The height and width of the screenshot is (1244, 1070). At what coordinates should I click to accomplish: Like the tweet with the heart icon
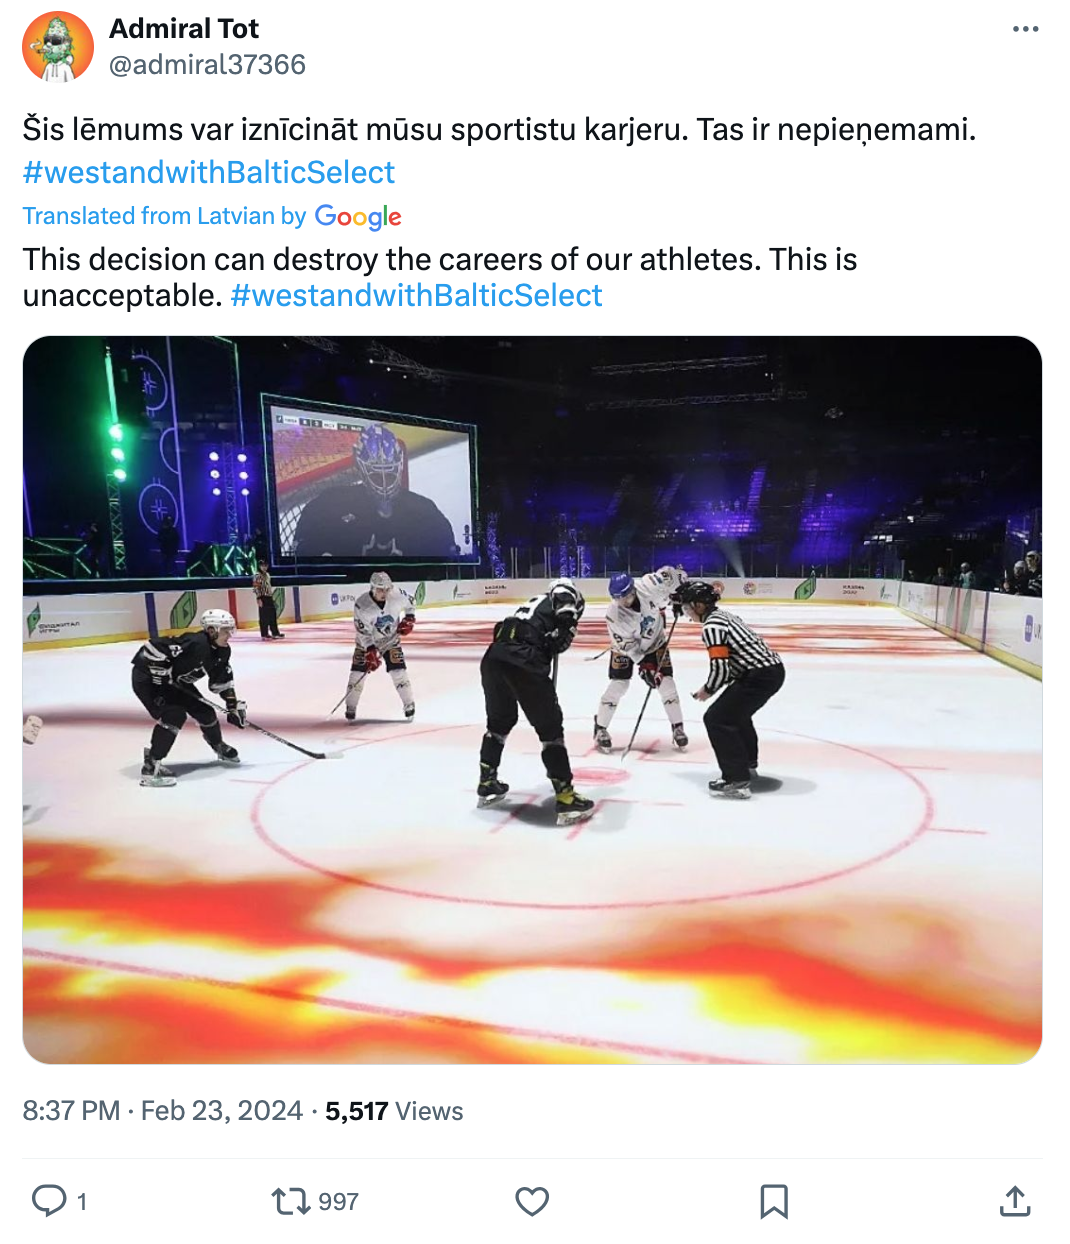click(532, 1201)
